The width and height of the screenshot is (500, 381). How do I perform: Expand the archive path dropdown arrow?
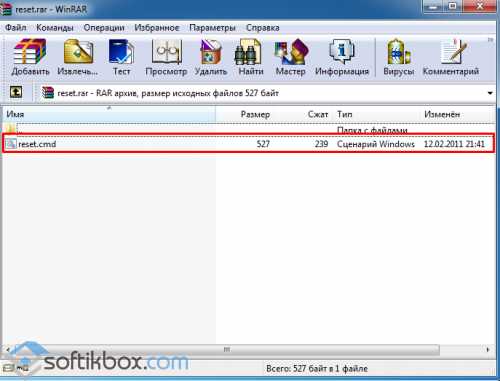490,93
